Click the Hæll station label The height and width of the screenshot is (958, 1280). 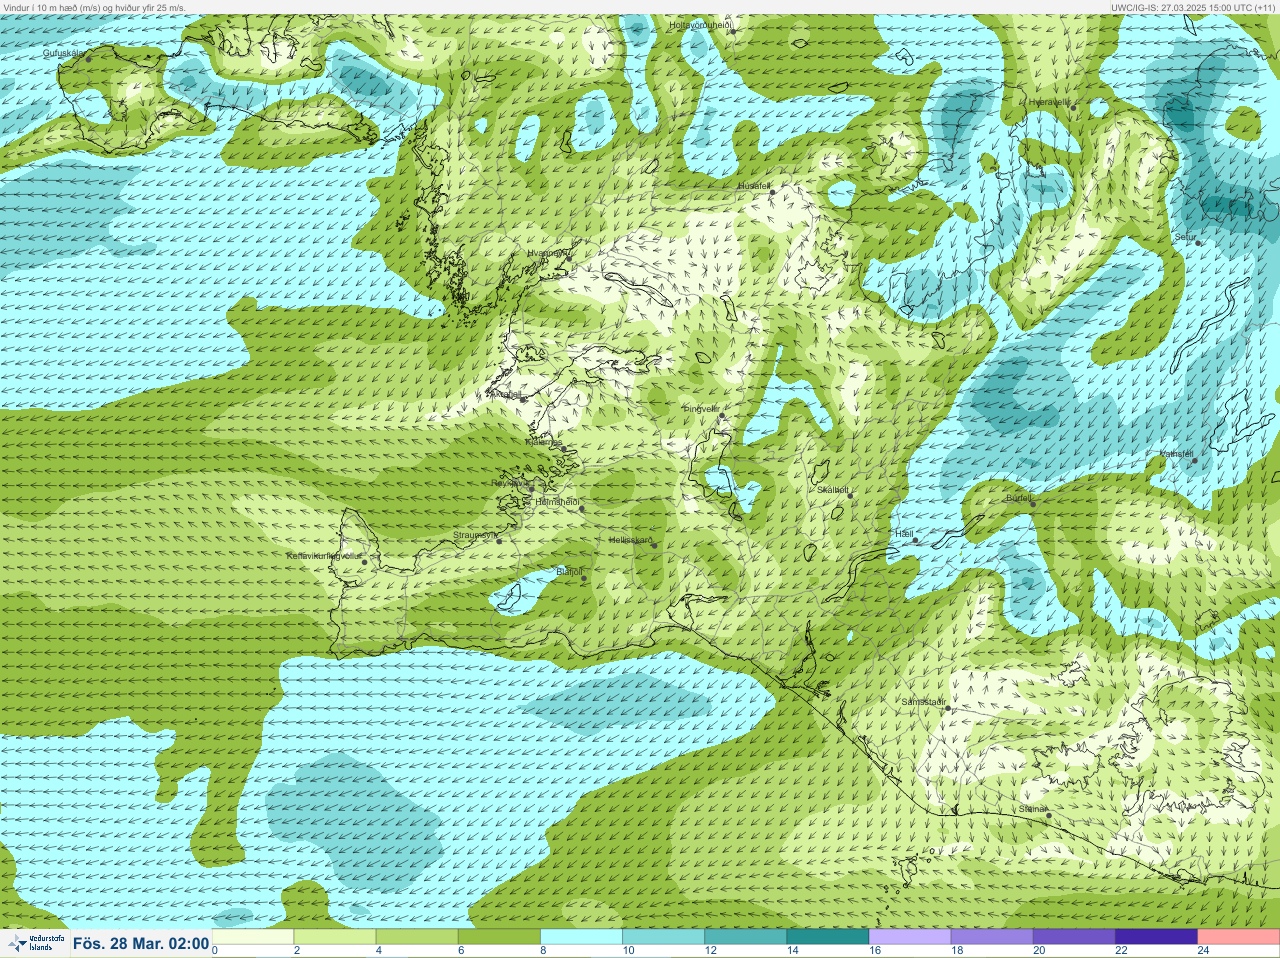coord(904,534)
